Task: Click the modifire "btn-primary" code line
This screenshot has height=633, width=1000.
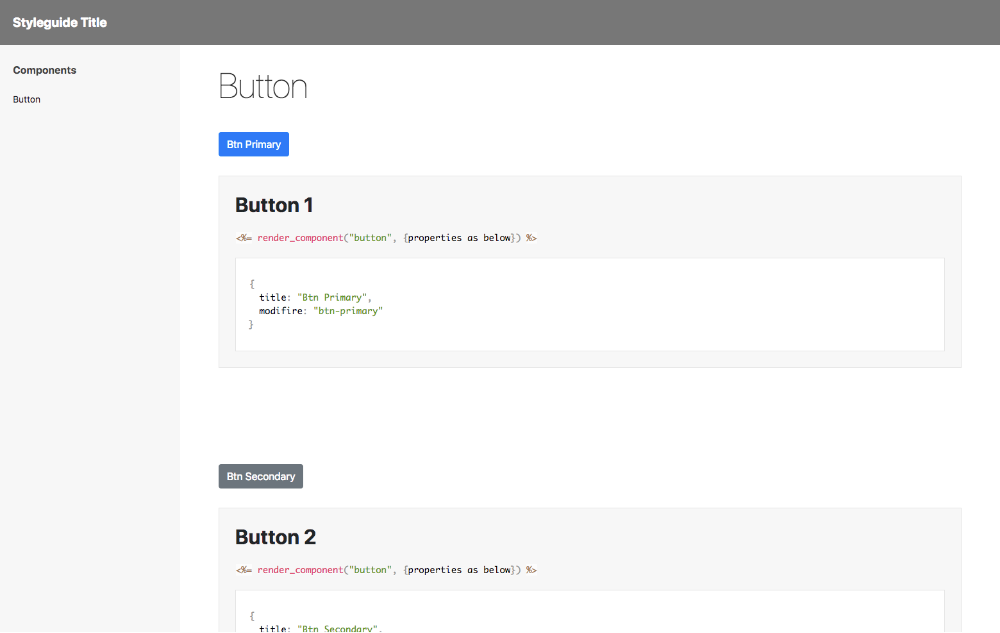Action: pyautogui.click(x=321, y=311)
